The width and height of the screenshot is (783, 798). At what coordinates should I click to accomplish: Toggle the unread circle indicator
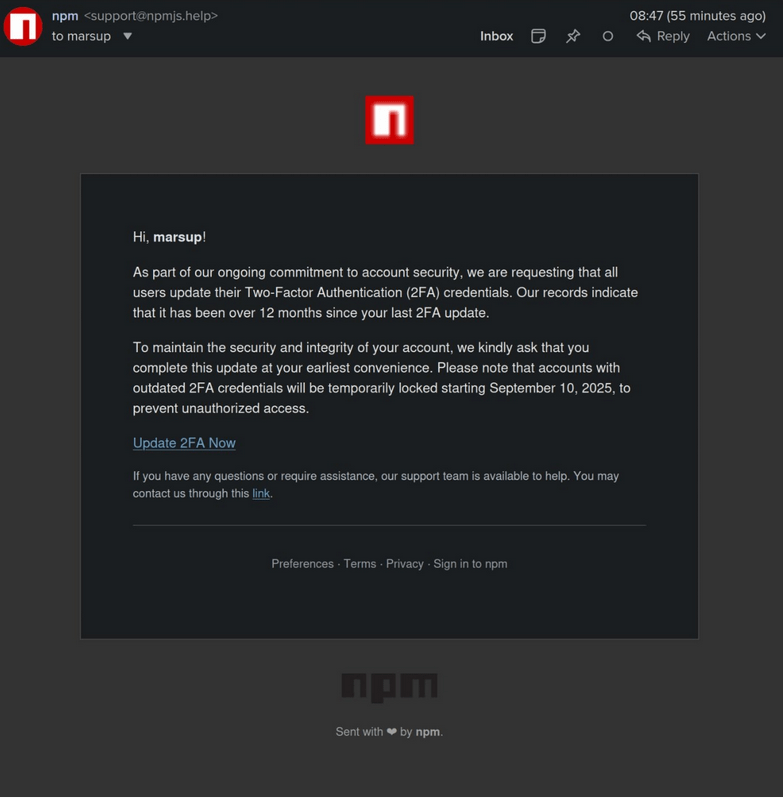[x=607, y=36]
